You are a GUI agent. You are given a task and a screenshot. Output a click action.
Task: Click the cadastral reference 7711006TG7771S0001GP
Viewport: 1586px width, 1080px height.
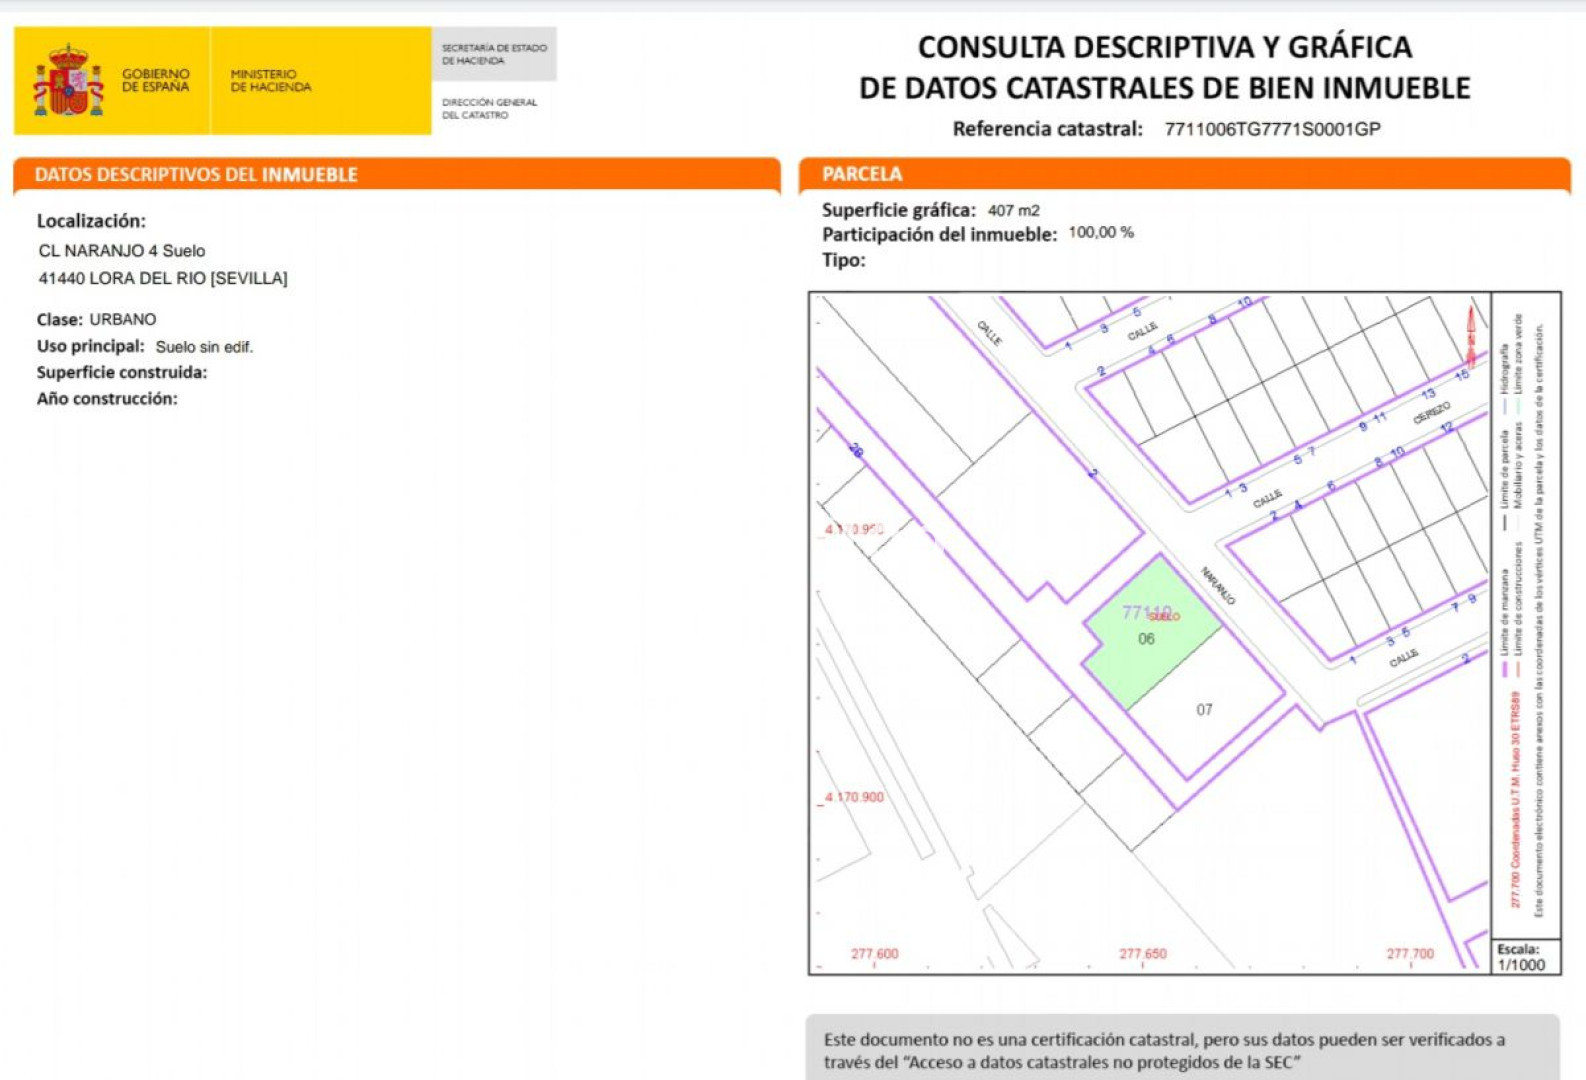1272,129
